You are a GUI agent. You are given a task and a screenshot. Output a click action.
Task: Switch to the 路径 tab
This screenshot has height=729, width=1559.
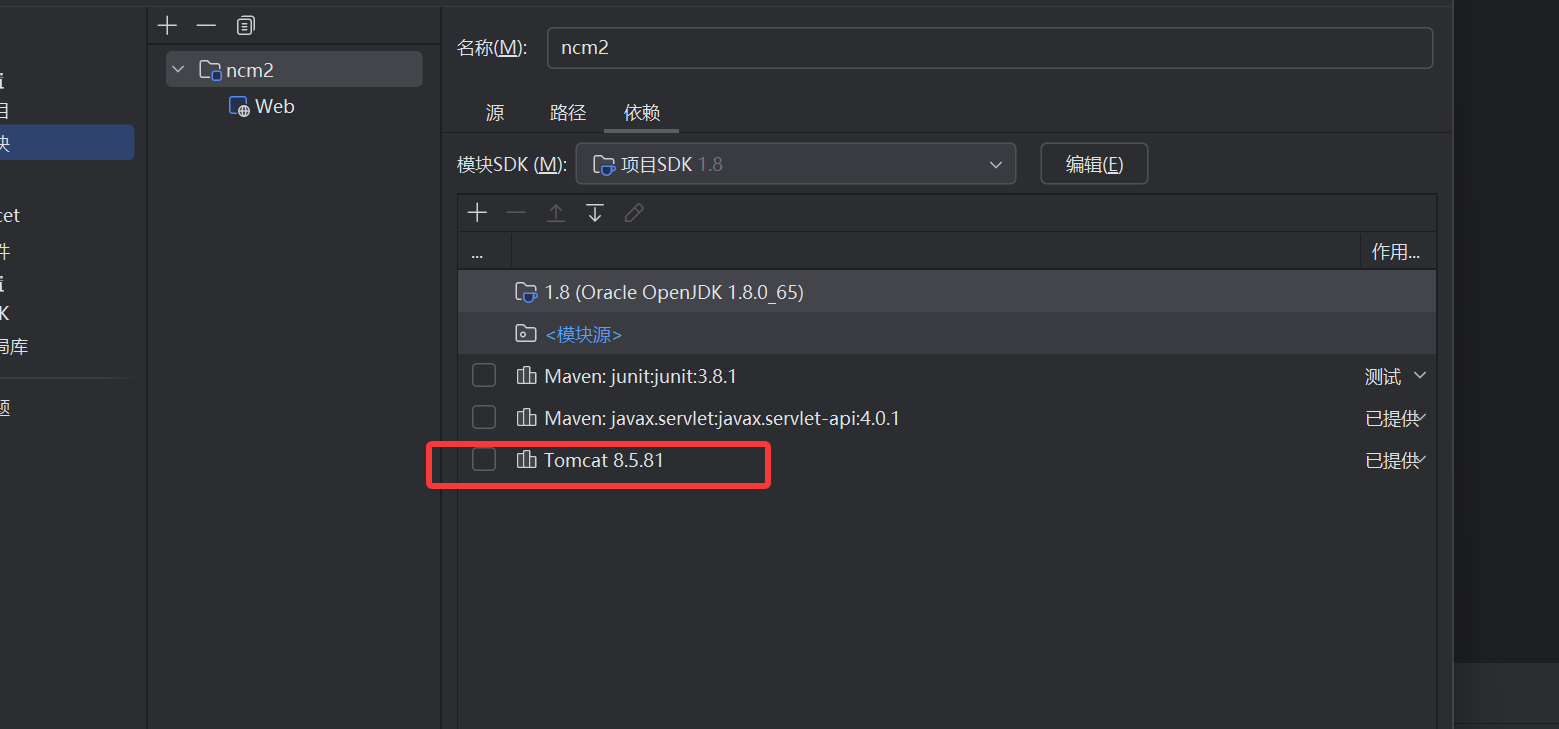[x=568, y=113]
